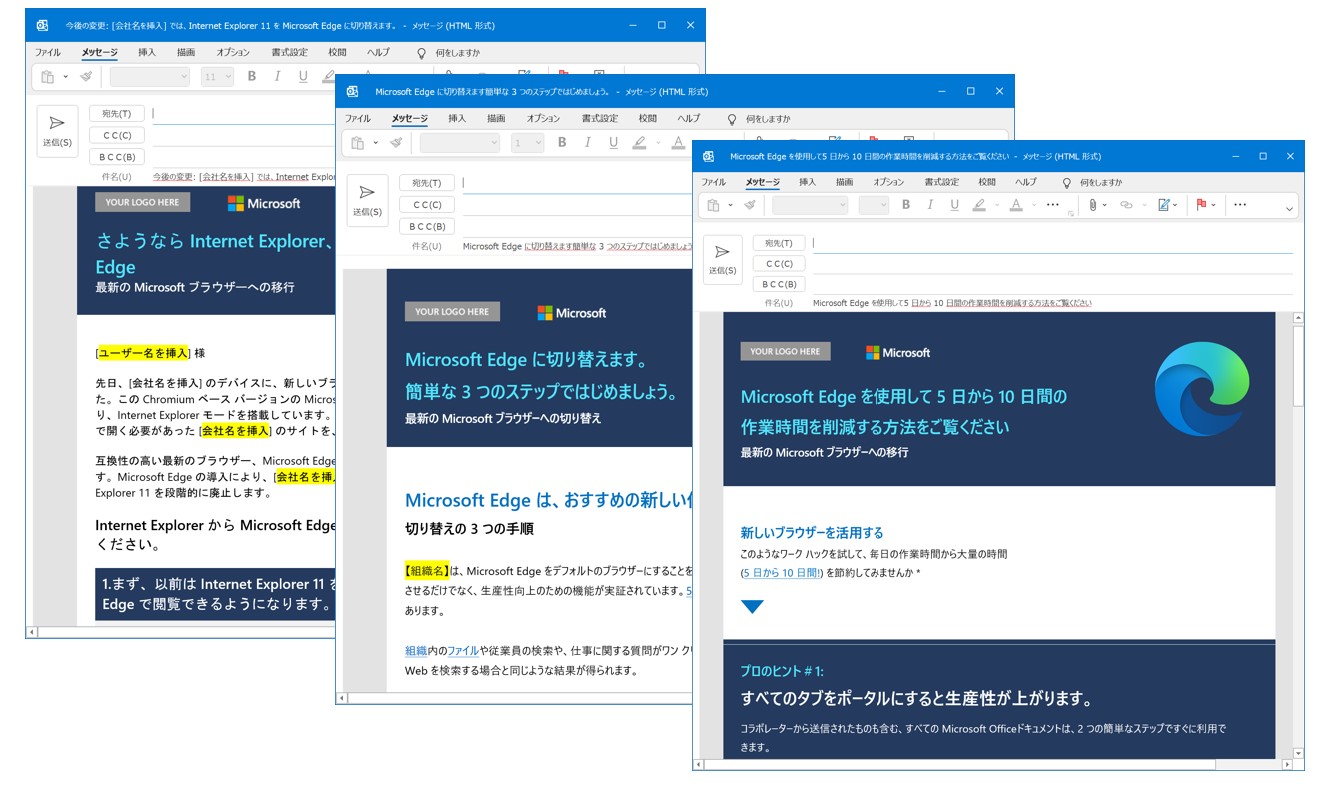Apply font color in the front window

pyautogui.click(x=1016, y=205)
